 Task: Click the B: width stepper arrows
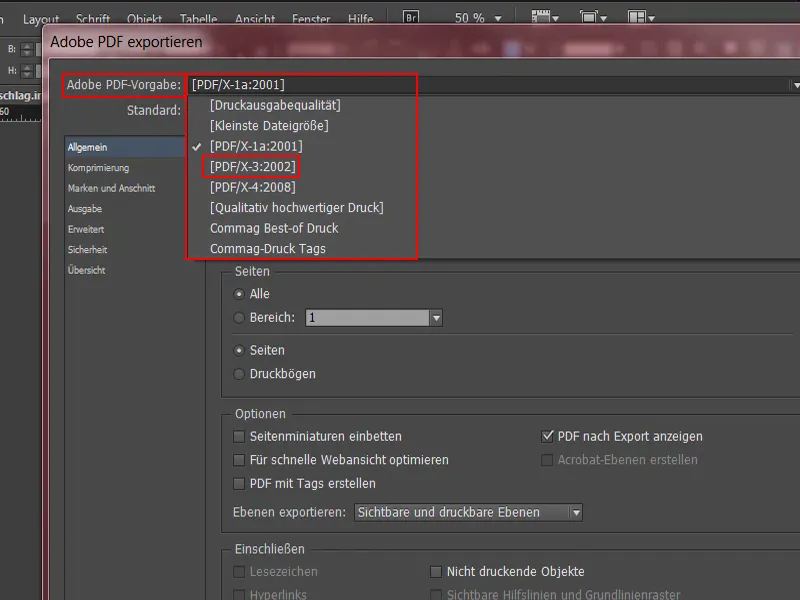[28, 49]
